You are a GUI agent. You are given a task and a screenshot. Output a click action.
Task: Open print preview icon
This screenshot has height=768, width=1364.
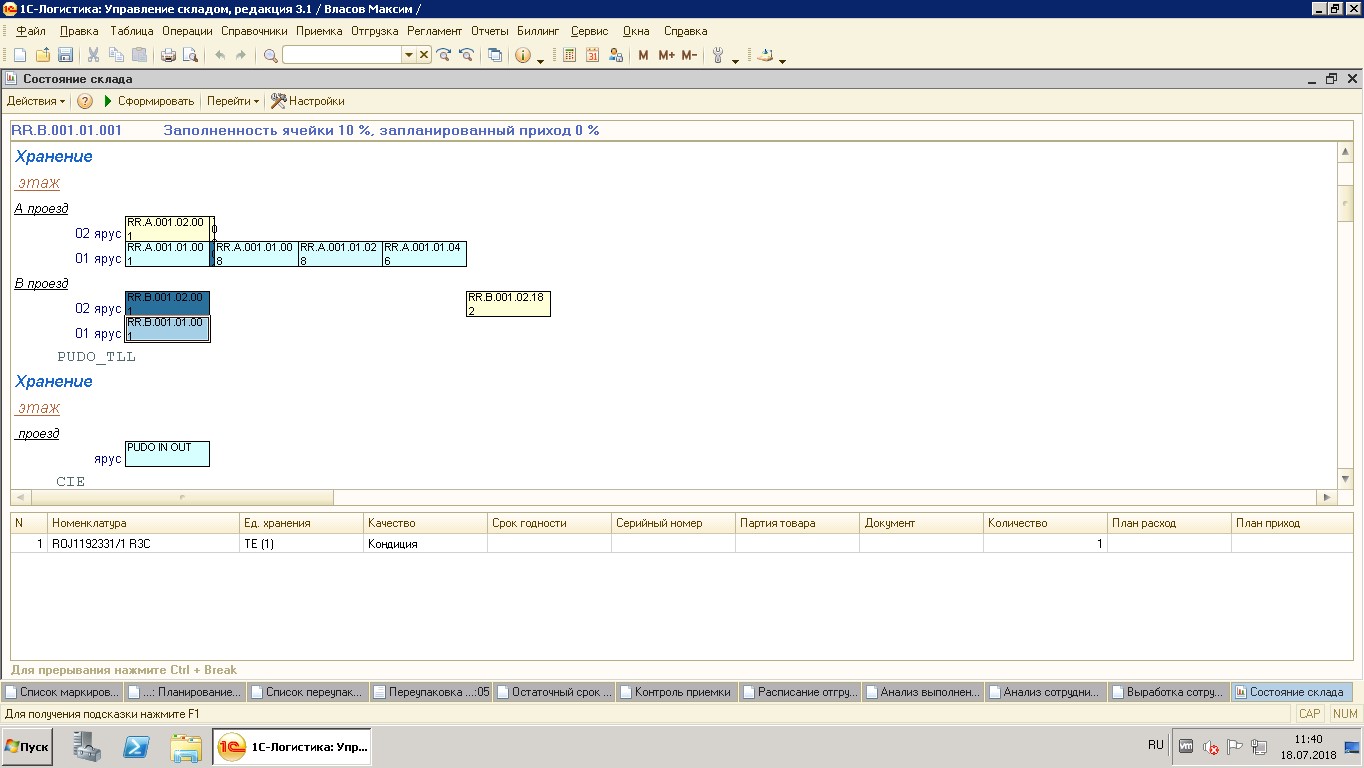coord(191,55)
